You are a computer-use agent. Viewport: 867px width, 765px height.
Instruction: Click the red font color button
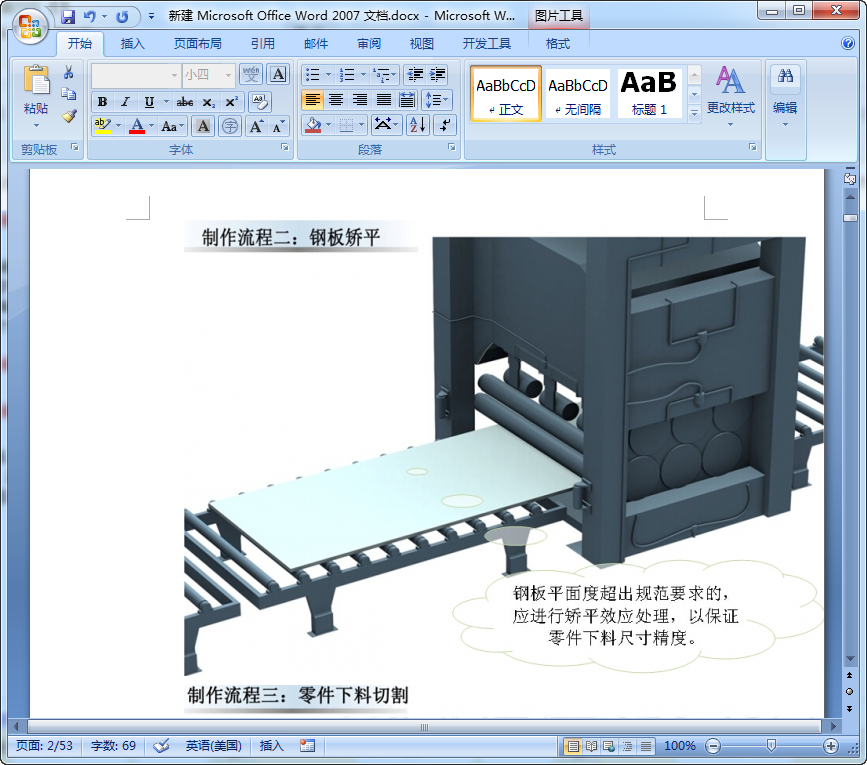137,127
